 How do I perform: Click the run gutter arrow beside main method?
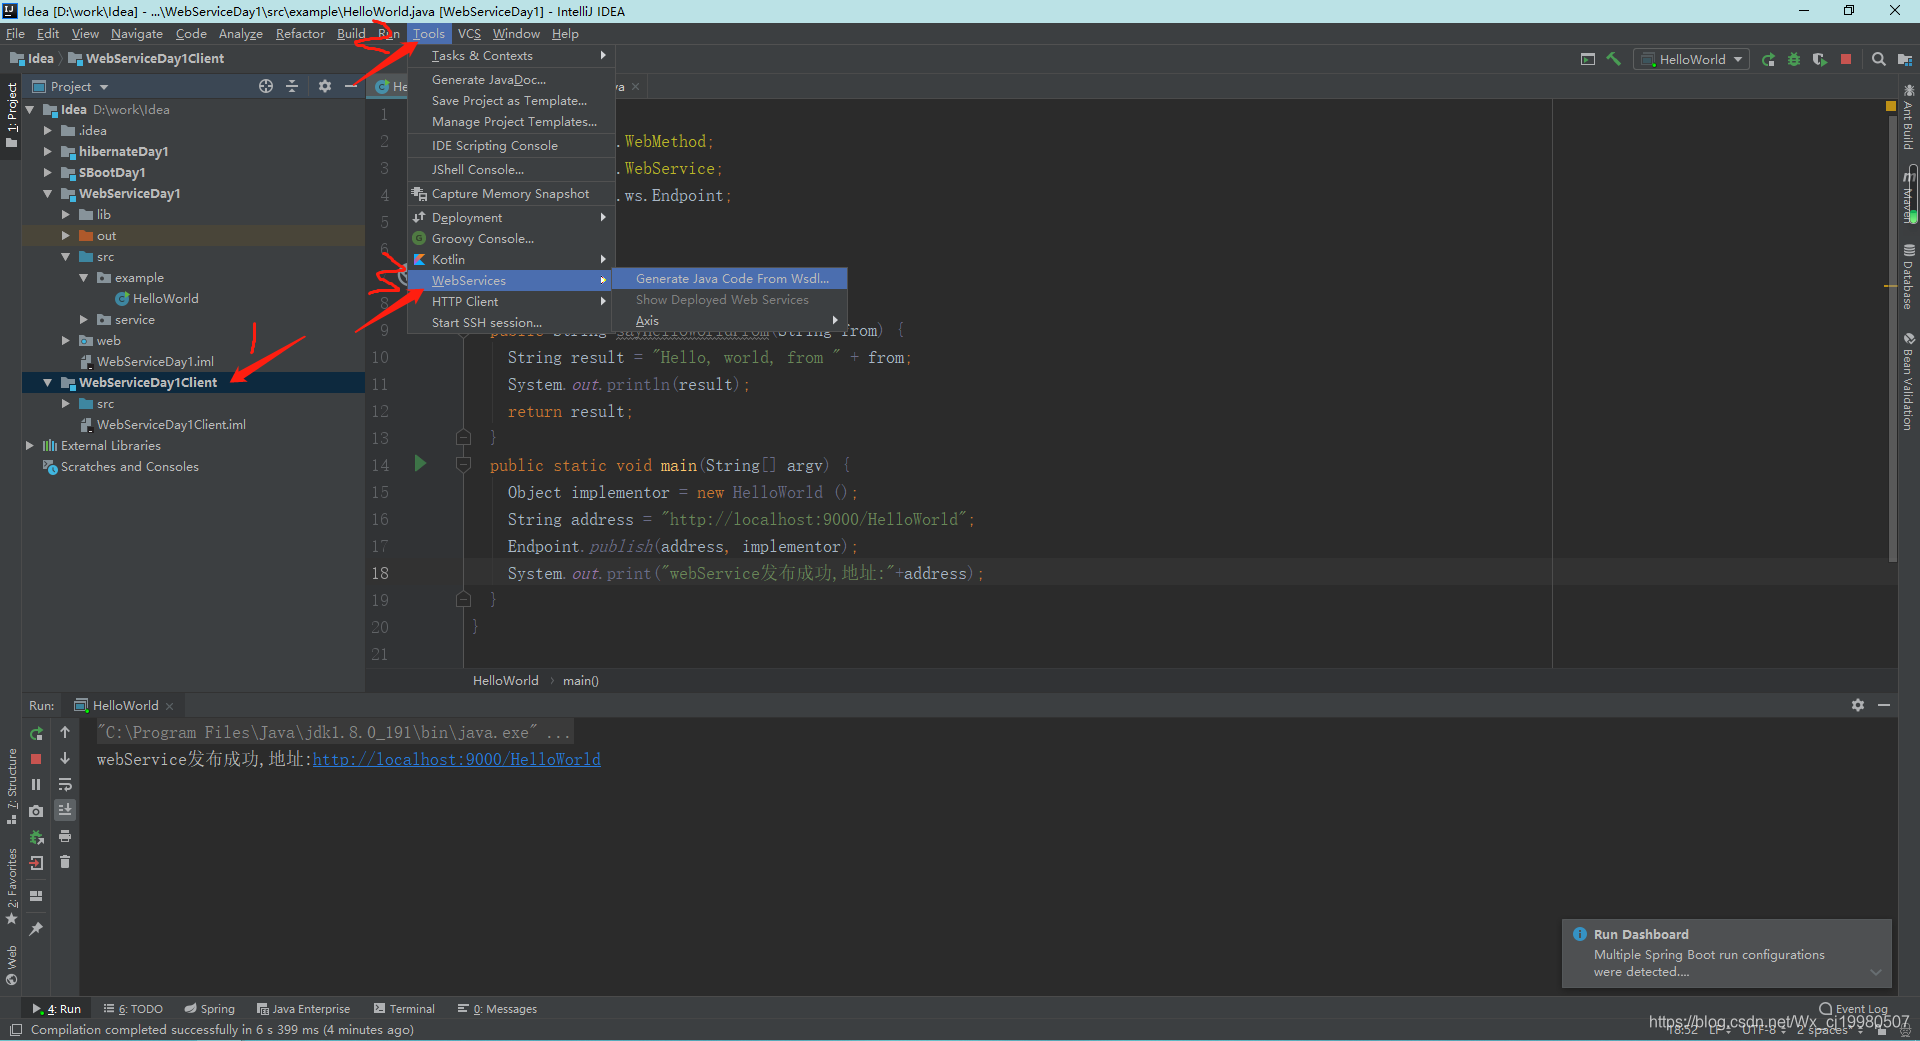420,464
